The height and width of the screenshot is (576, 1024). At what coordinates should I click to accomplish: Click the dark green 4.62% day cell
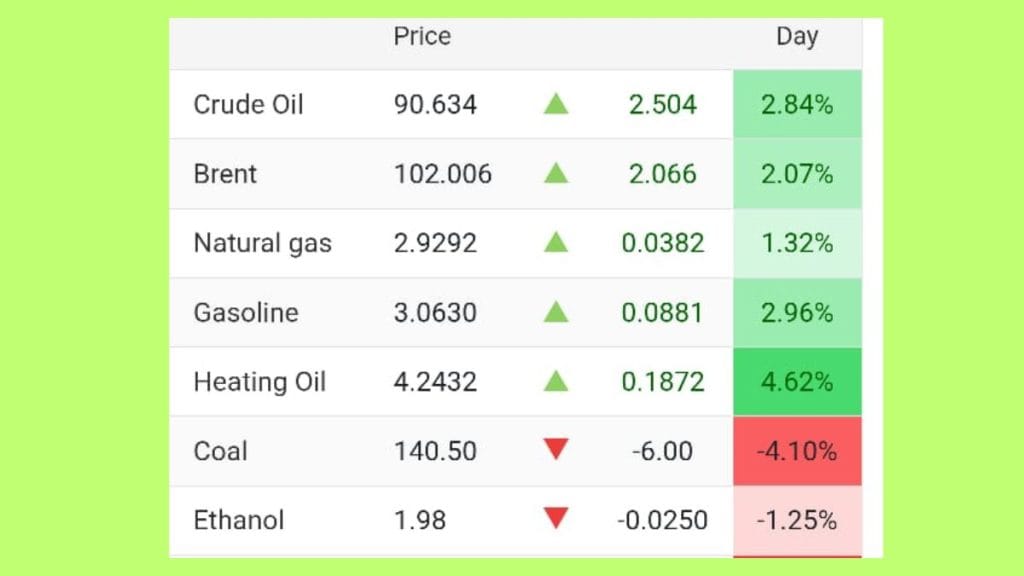(x=797, y=382)
